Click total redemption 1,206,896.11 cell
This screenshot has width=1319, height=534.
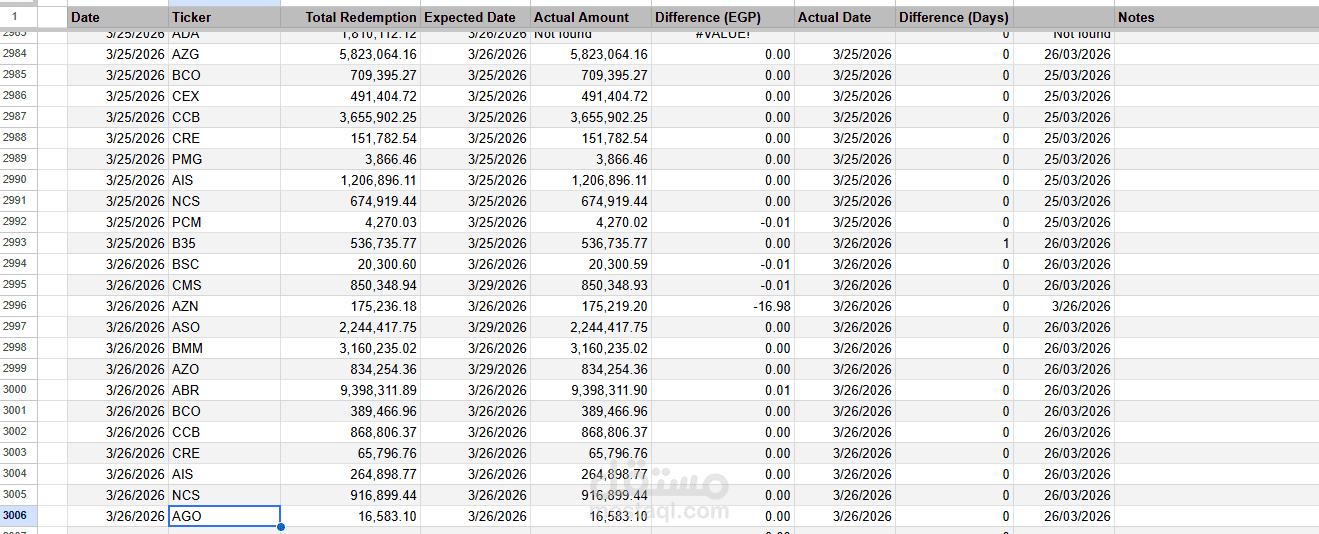coord(350,180)
